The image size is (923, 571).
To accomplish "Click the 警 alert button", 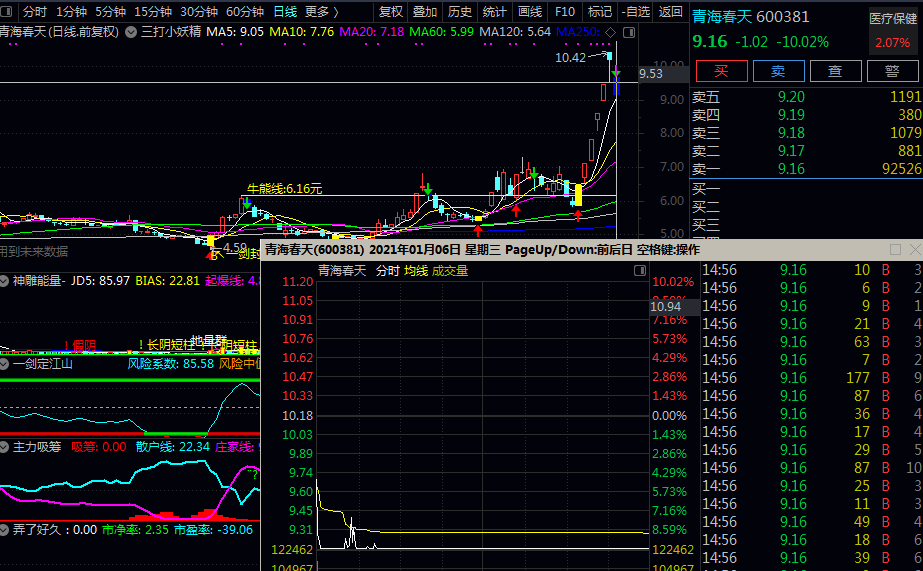I will [x=891, y=71].
